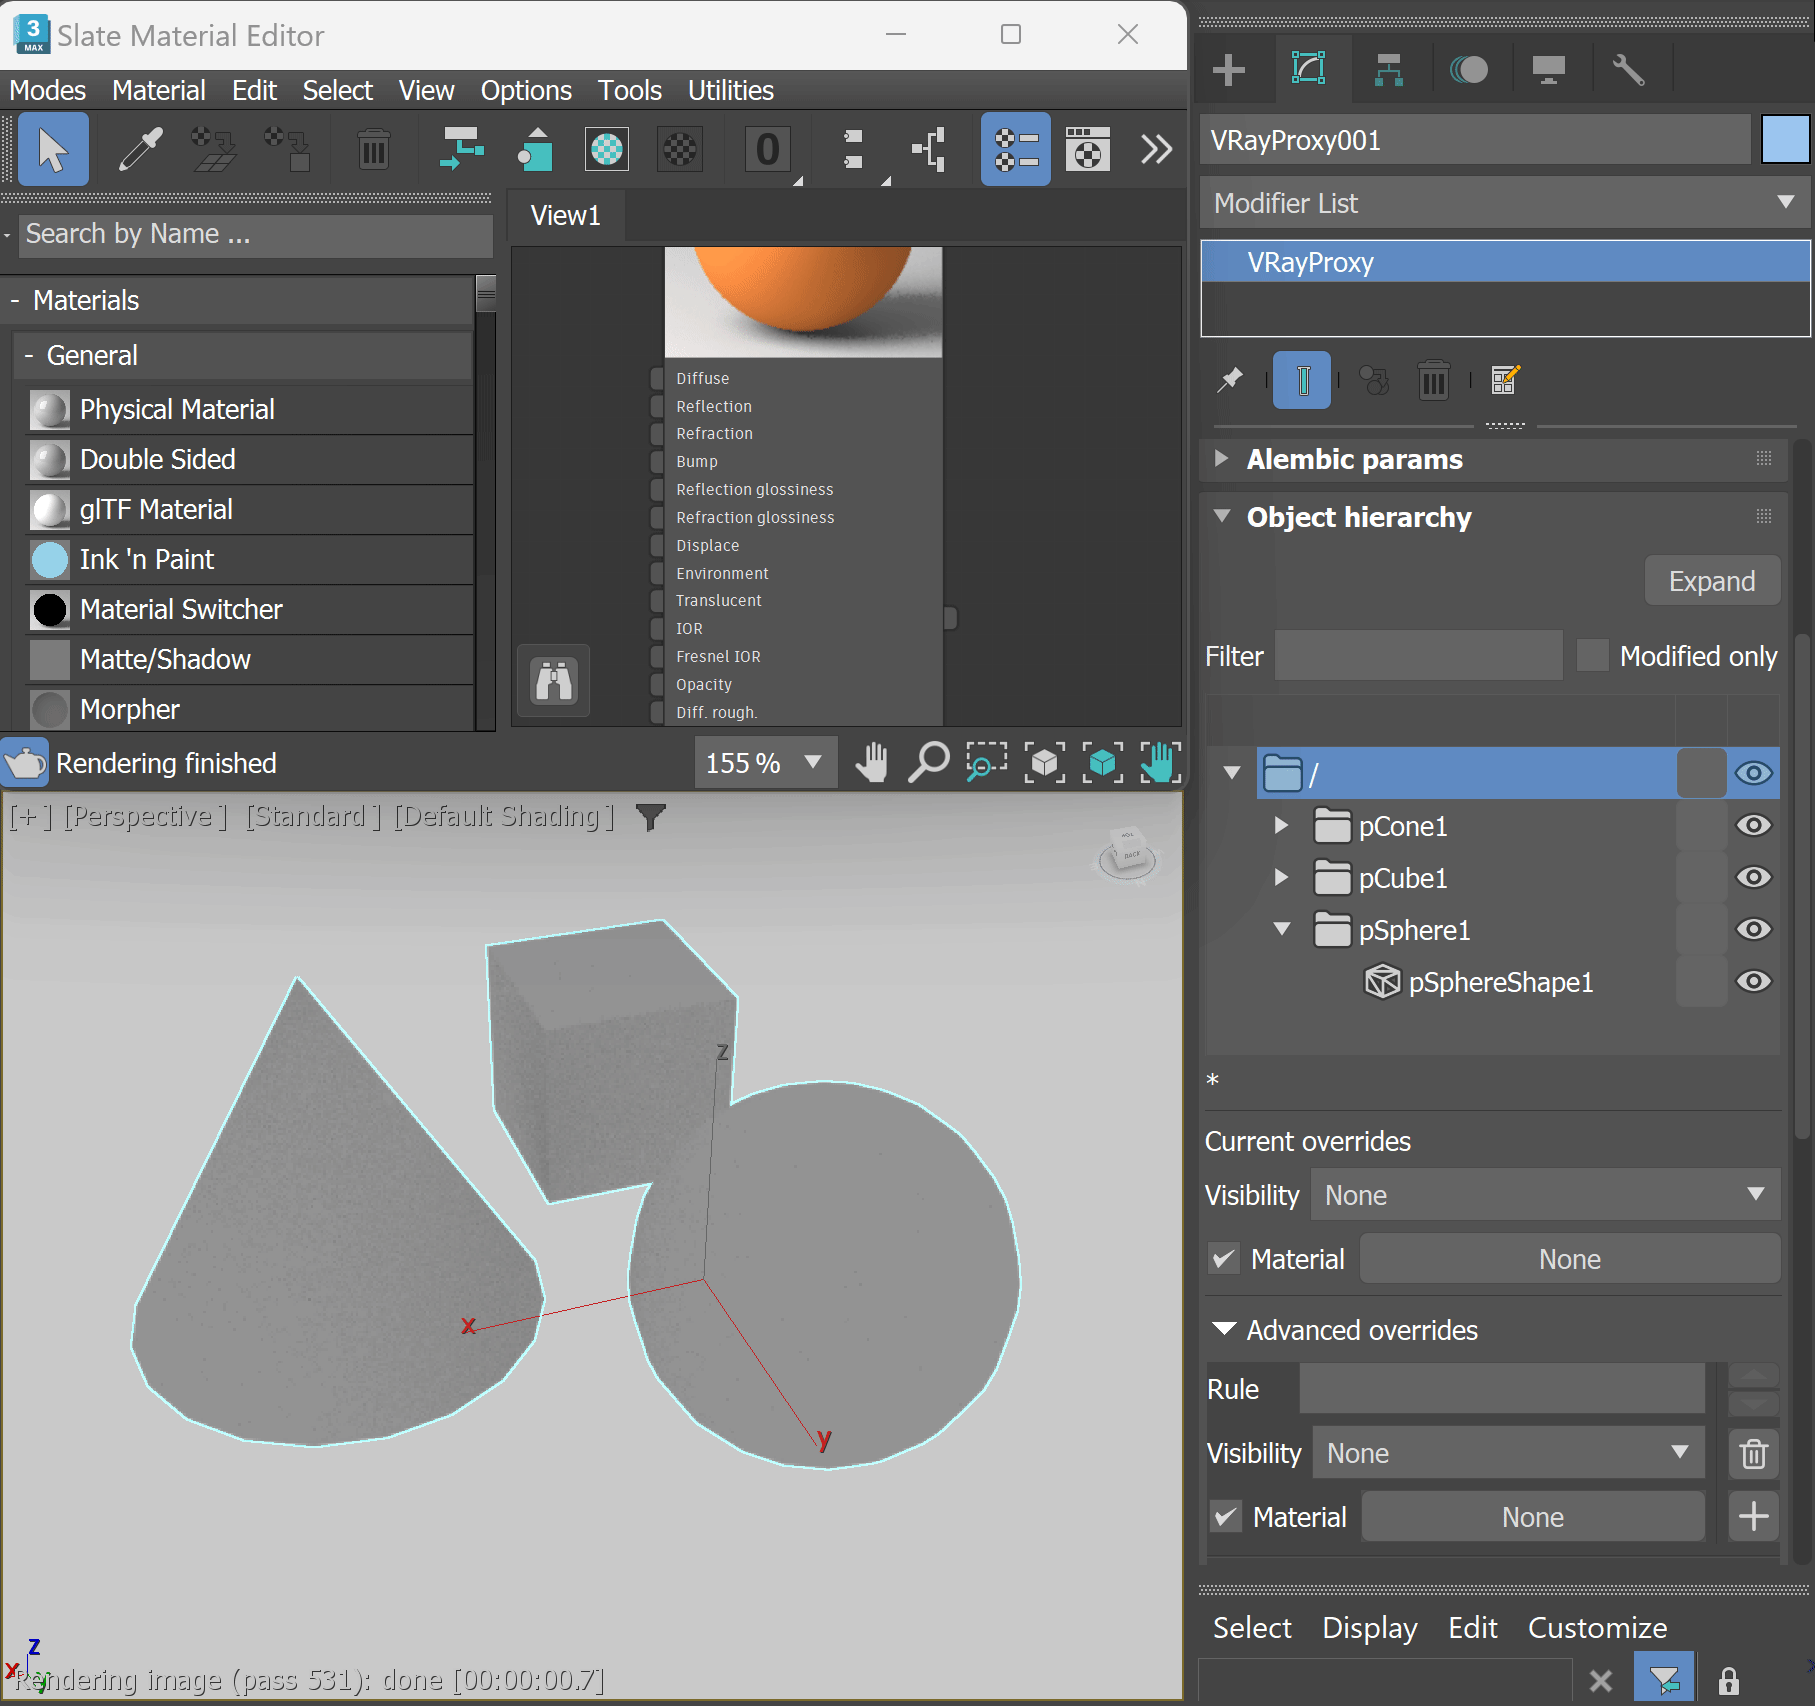The image size is (1815, 1706).
Task: Click the Delete Selected trash icon
Action: 373,149
